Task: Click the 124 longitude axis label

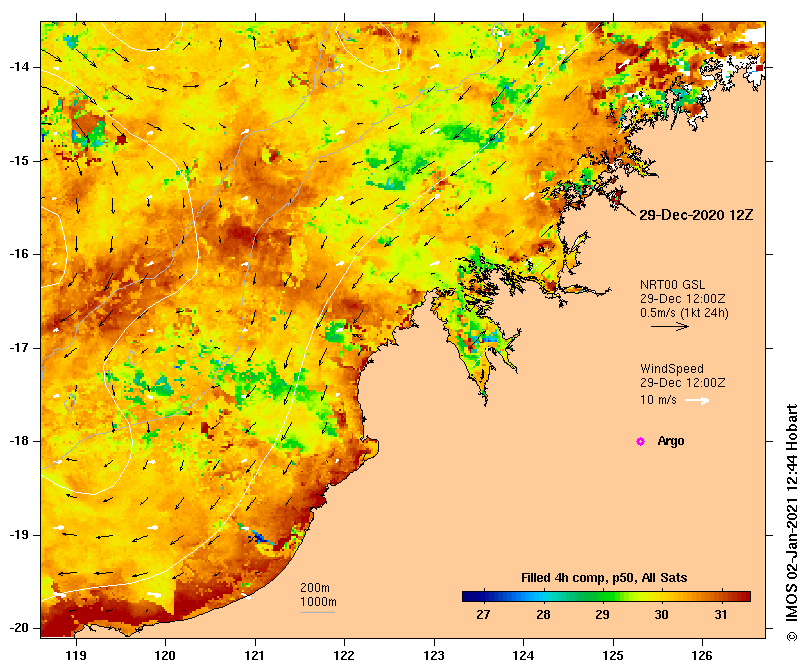Action: (523, 655)
